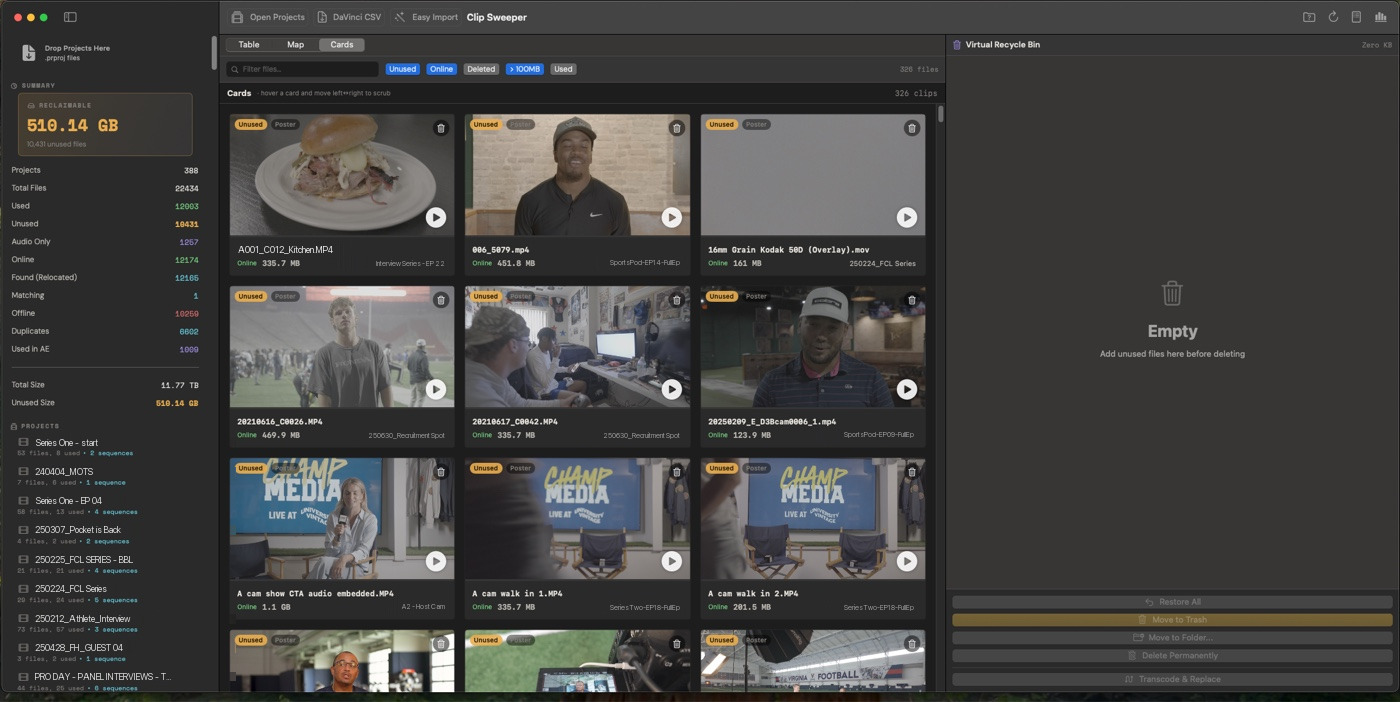Click the Virtual Recycle Bin purple trash icon
This screenshot has height=702, width=1400.
[x=957, y=45]
